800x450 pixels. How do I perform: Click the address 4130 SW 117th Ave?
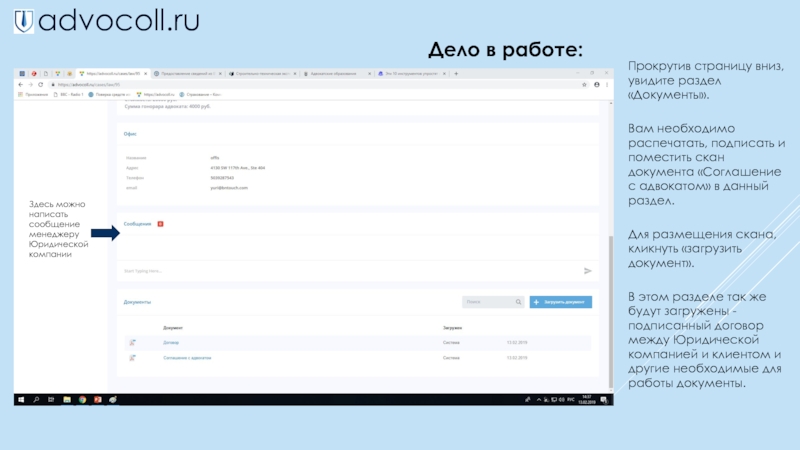[x=238, y=168]
